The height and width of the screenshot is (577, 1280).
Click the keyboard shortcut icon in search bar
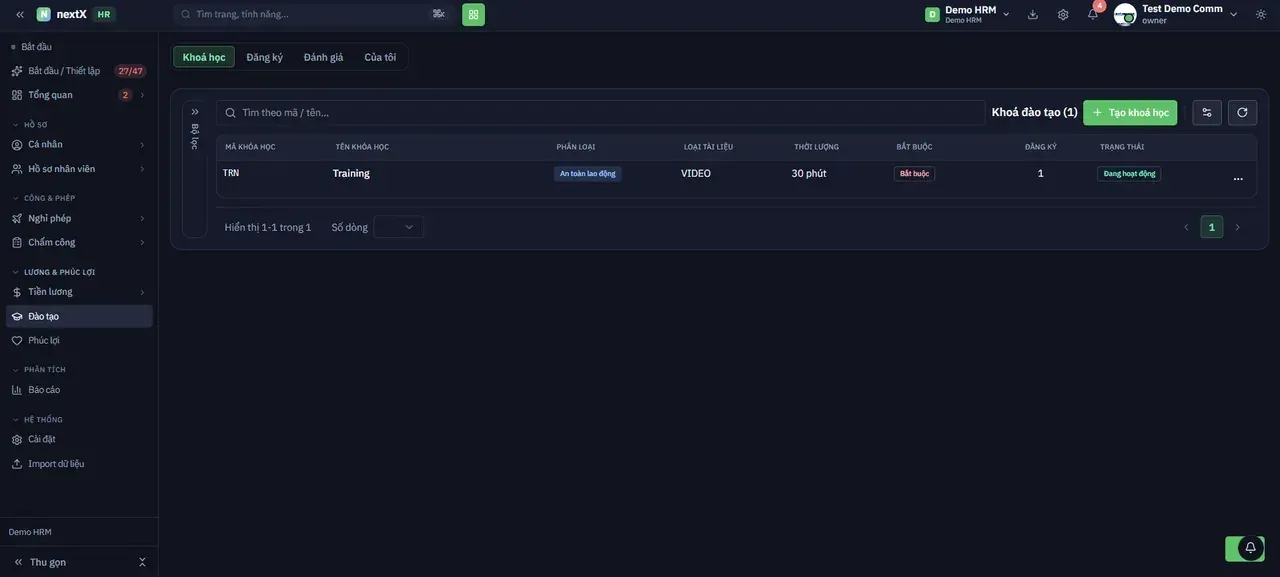tap(438, 14)
